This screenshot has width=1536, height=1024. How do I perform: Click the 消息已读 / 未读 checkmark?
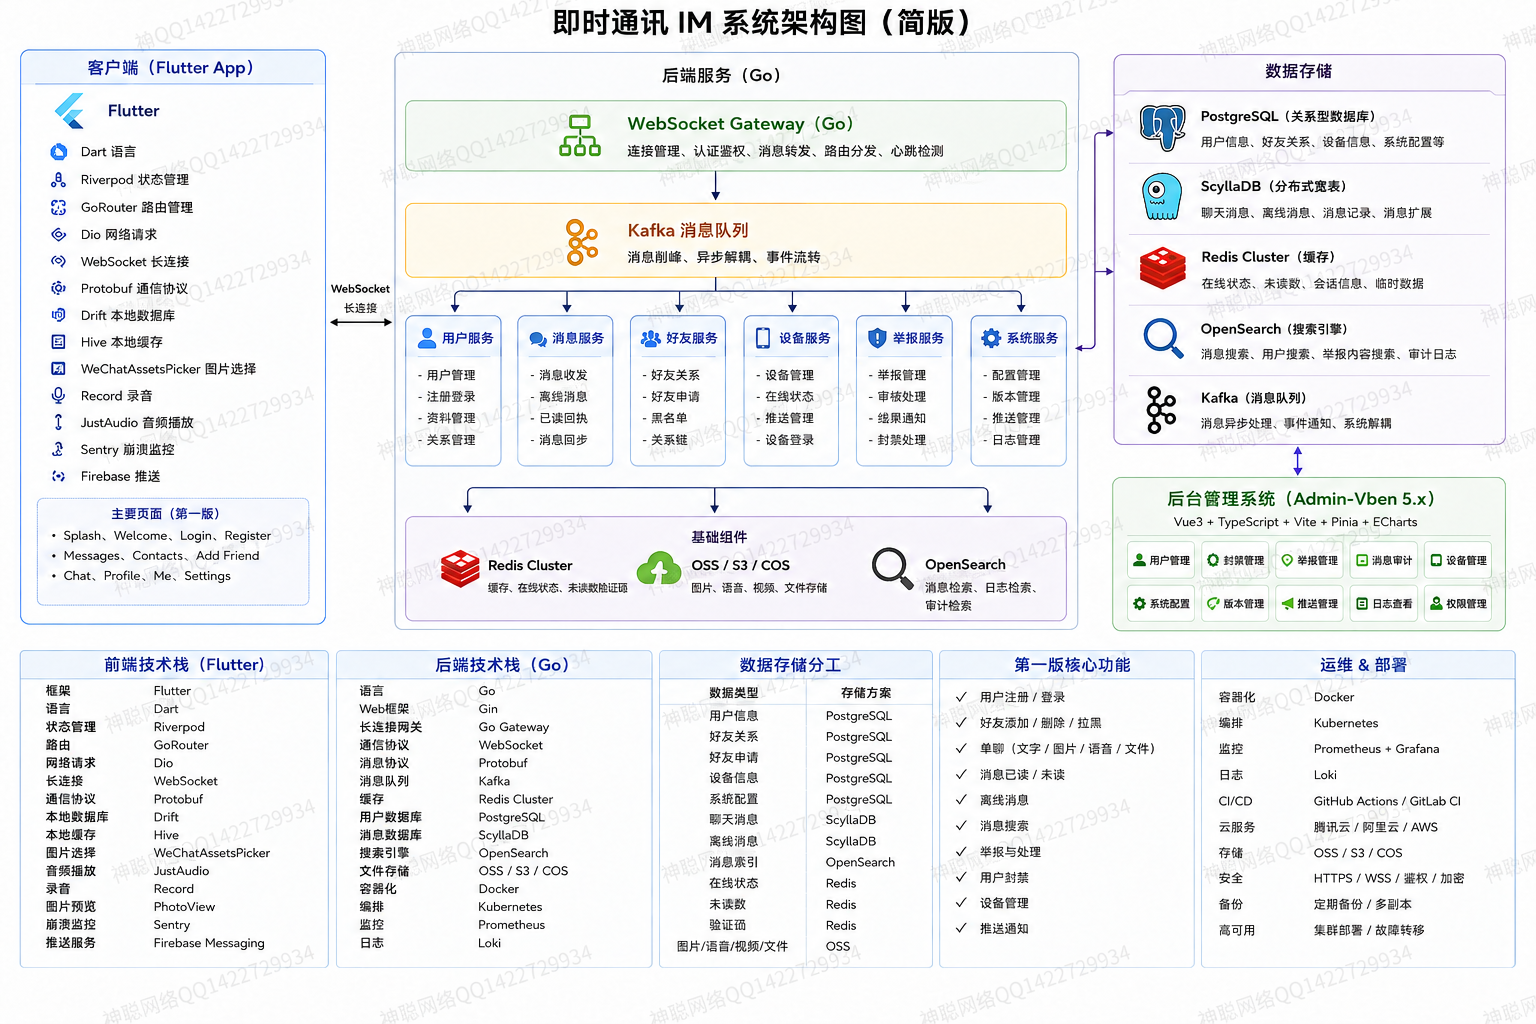click(x=961, y=774)
